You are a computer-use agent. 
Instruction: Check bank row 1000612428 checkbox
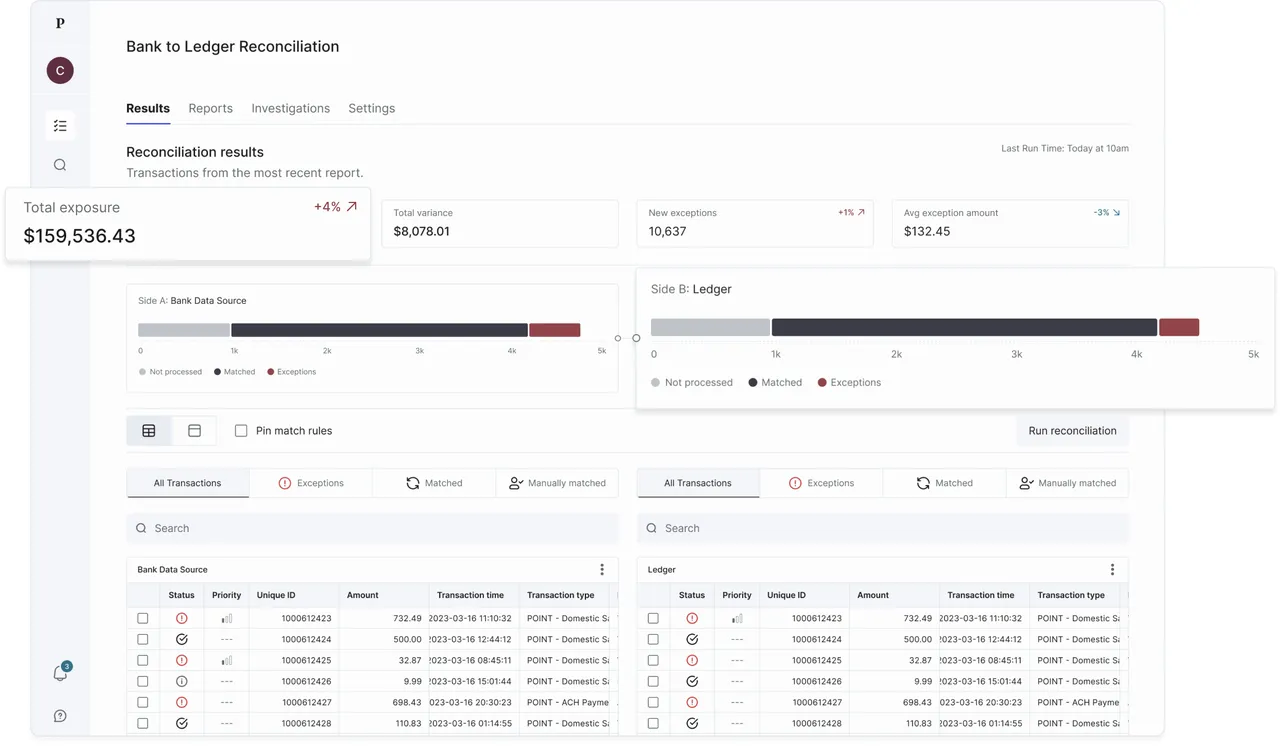click(x=143, y=724)
